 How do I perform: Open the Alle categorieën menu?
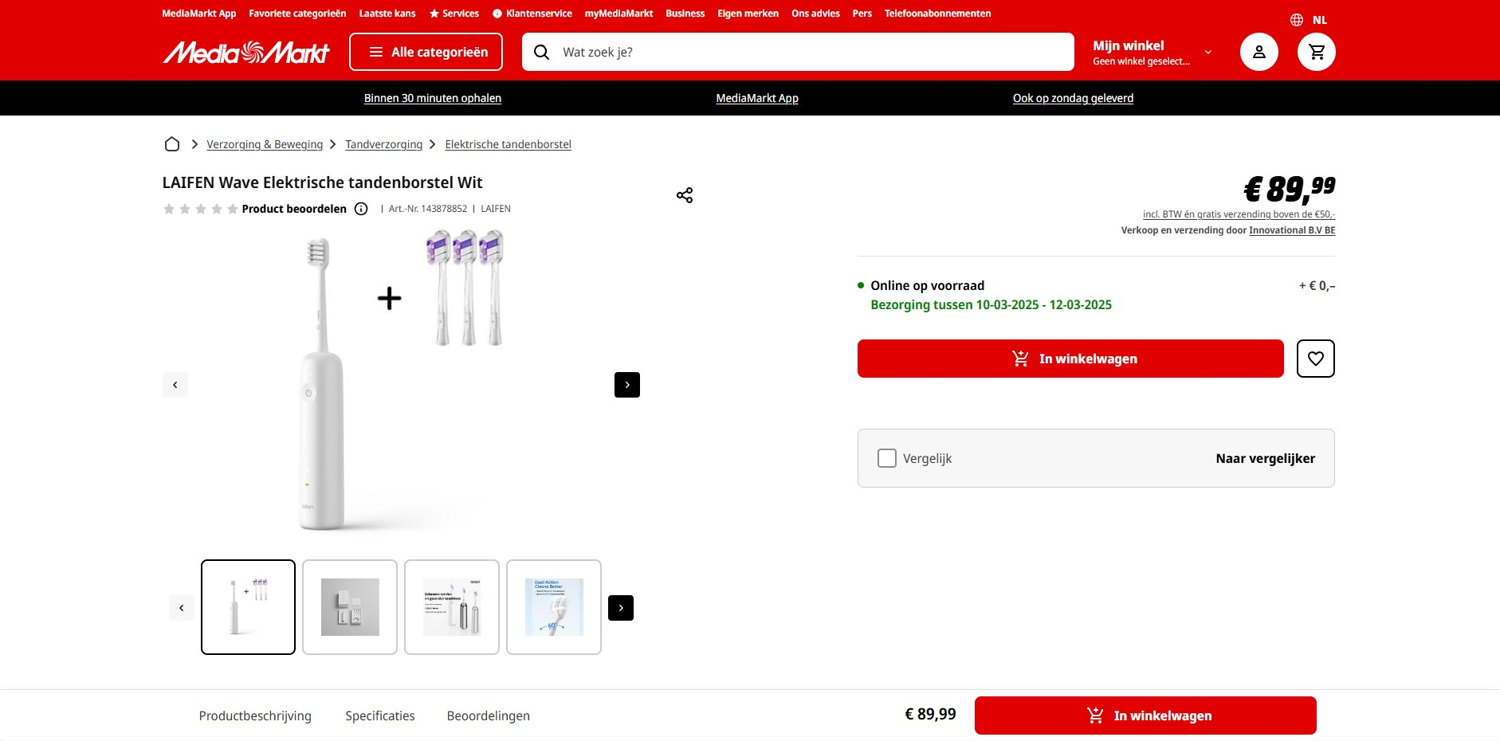coord(426,52)
